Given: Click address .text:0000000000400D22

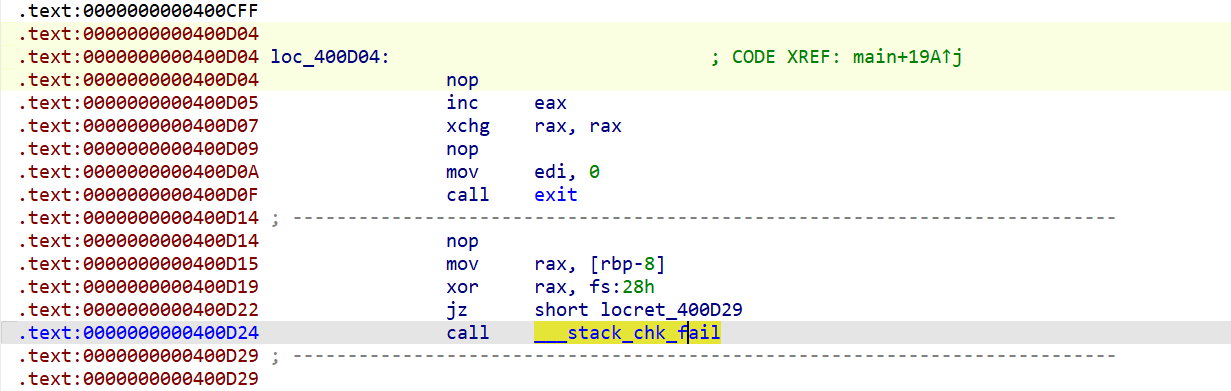Looking at the screenshot, I should (x=138, y=310).
